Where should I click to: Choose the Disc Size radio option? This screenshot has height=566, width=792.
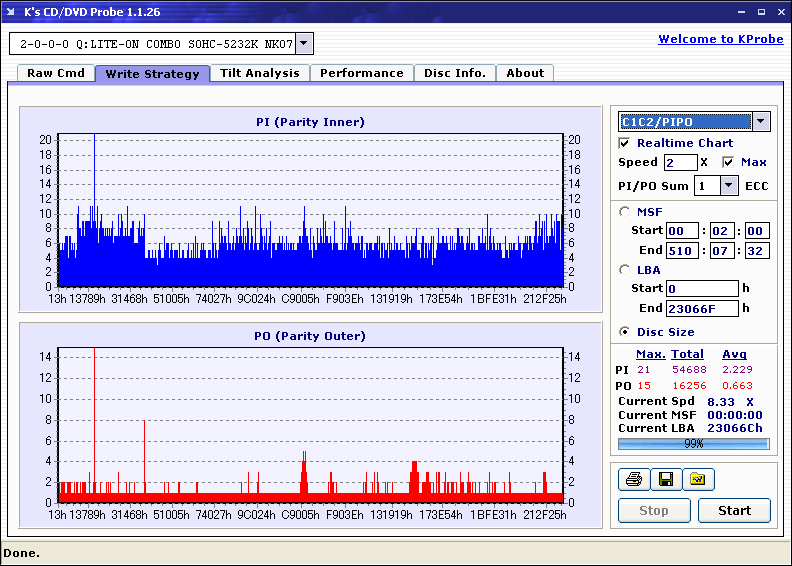coord(625,332)
